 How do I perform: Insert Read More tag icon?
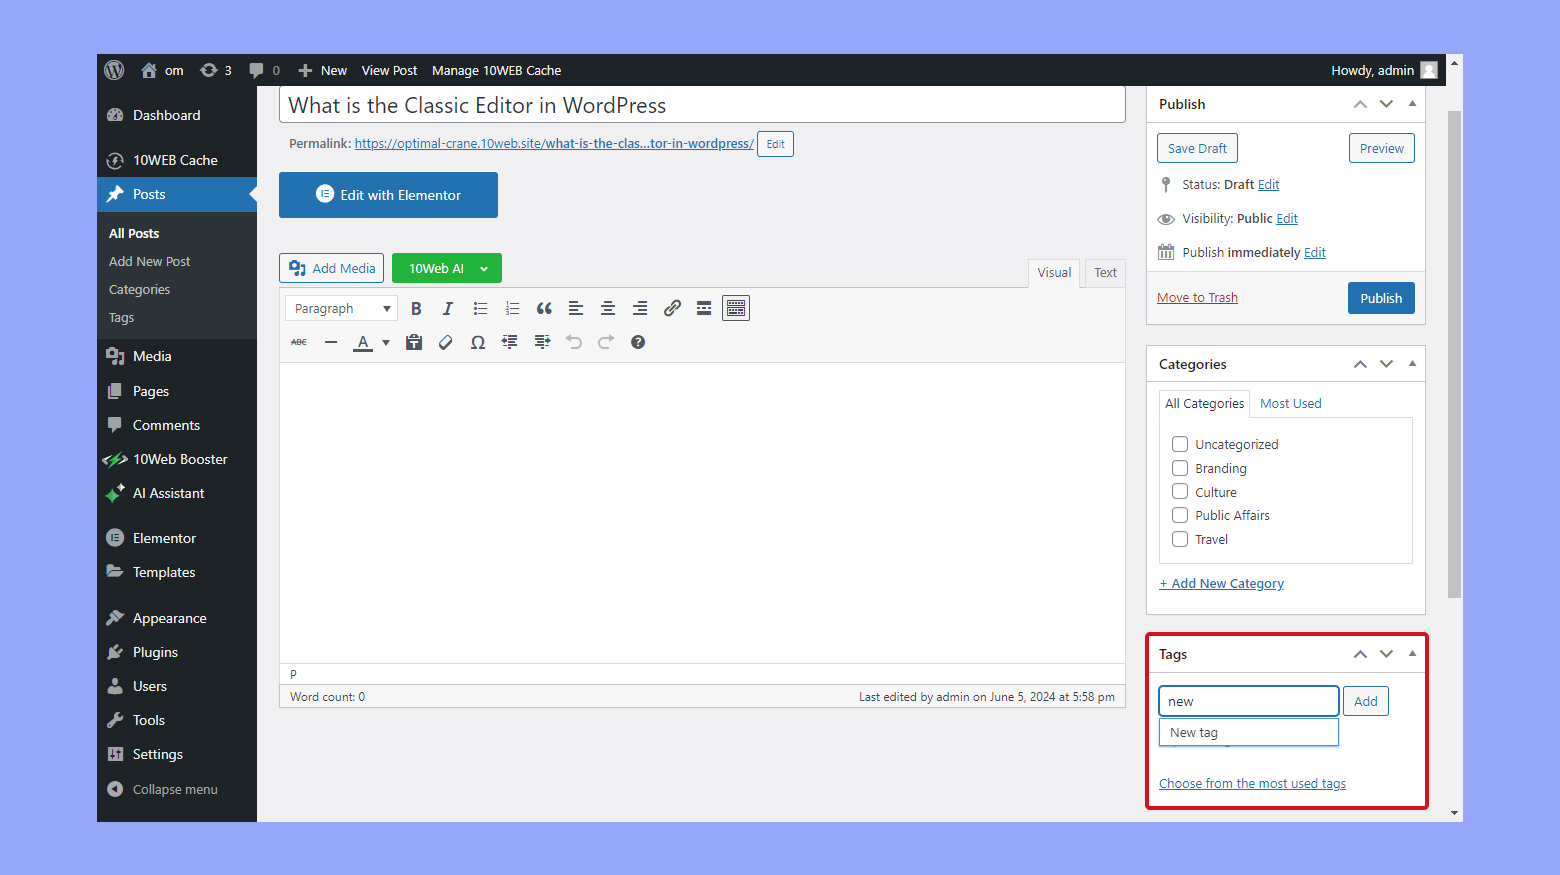point(704,308)
